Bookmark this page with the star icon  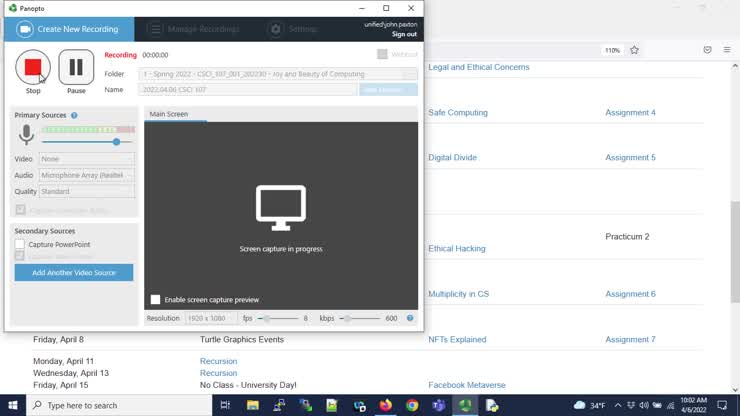tap(634, 50)
